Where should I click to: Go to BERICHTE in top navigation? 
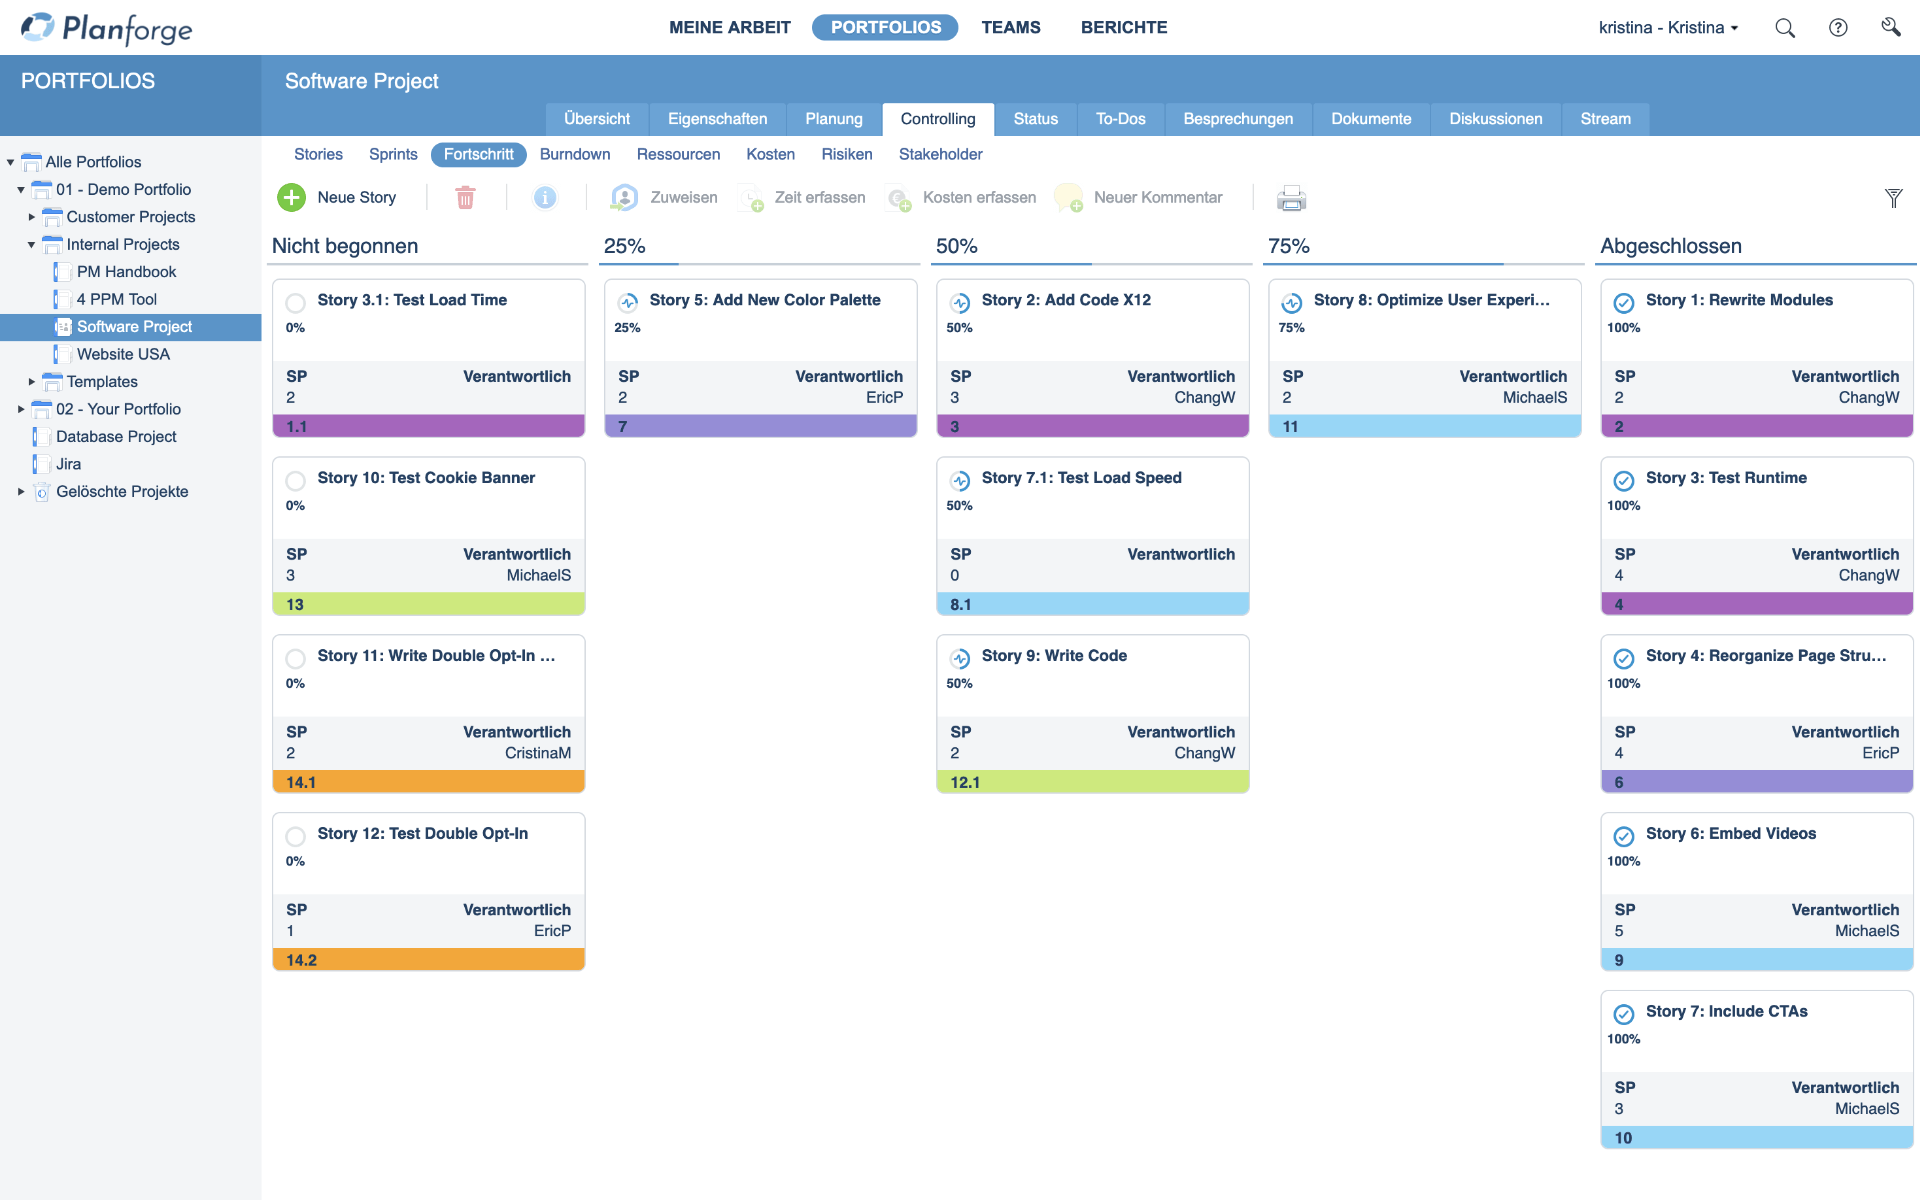[x=1124, y=28]
